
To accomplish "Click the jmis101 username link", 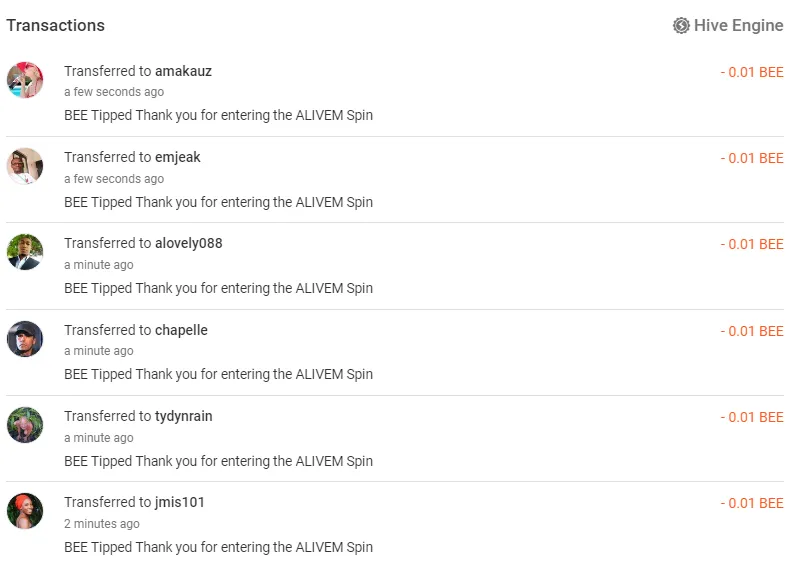I will 180,502.
